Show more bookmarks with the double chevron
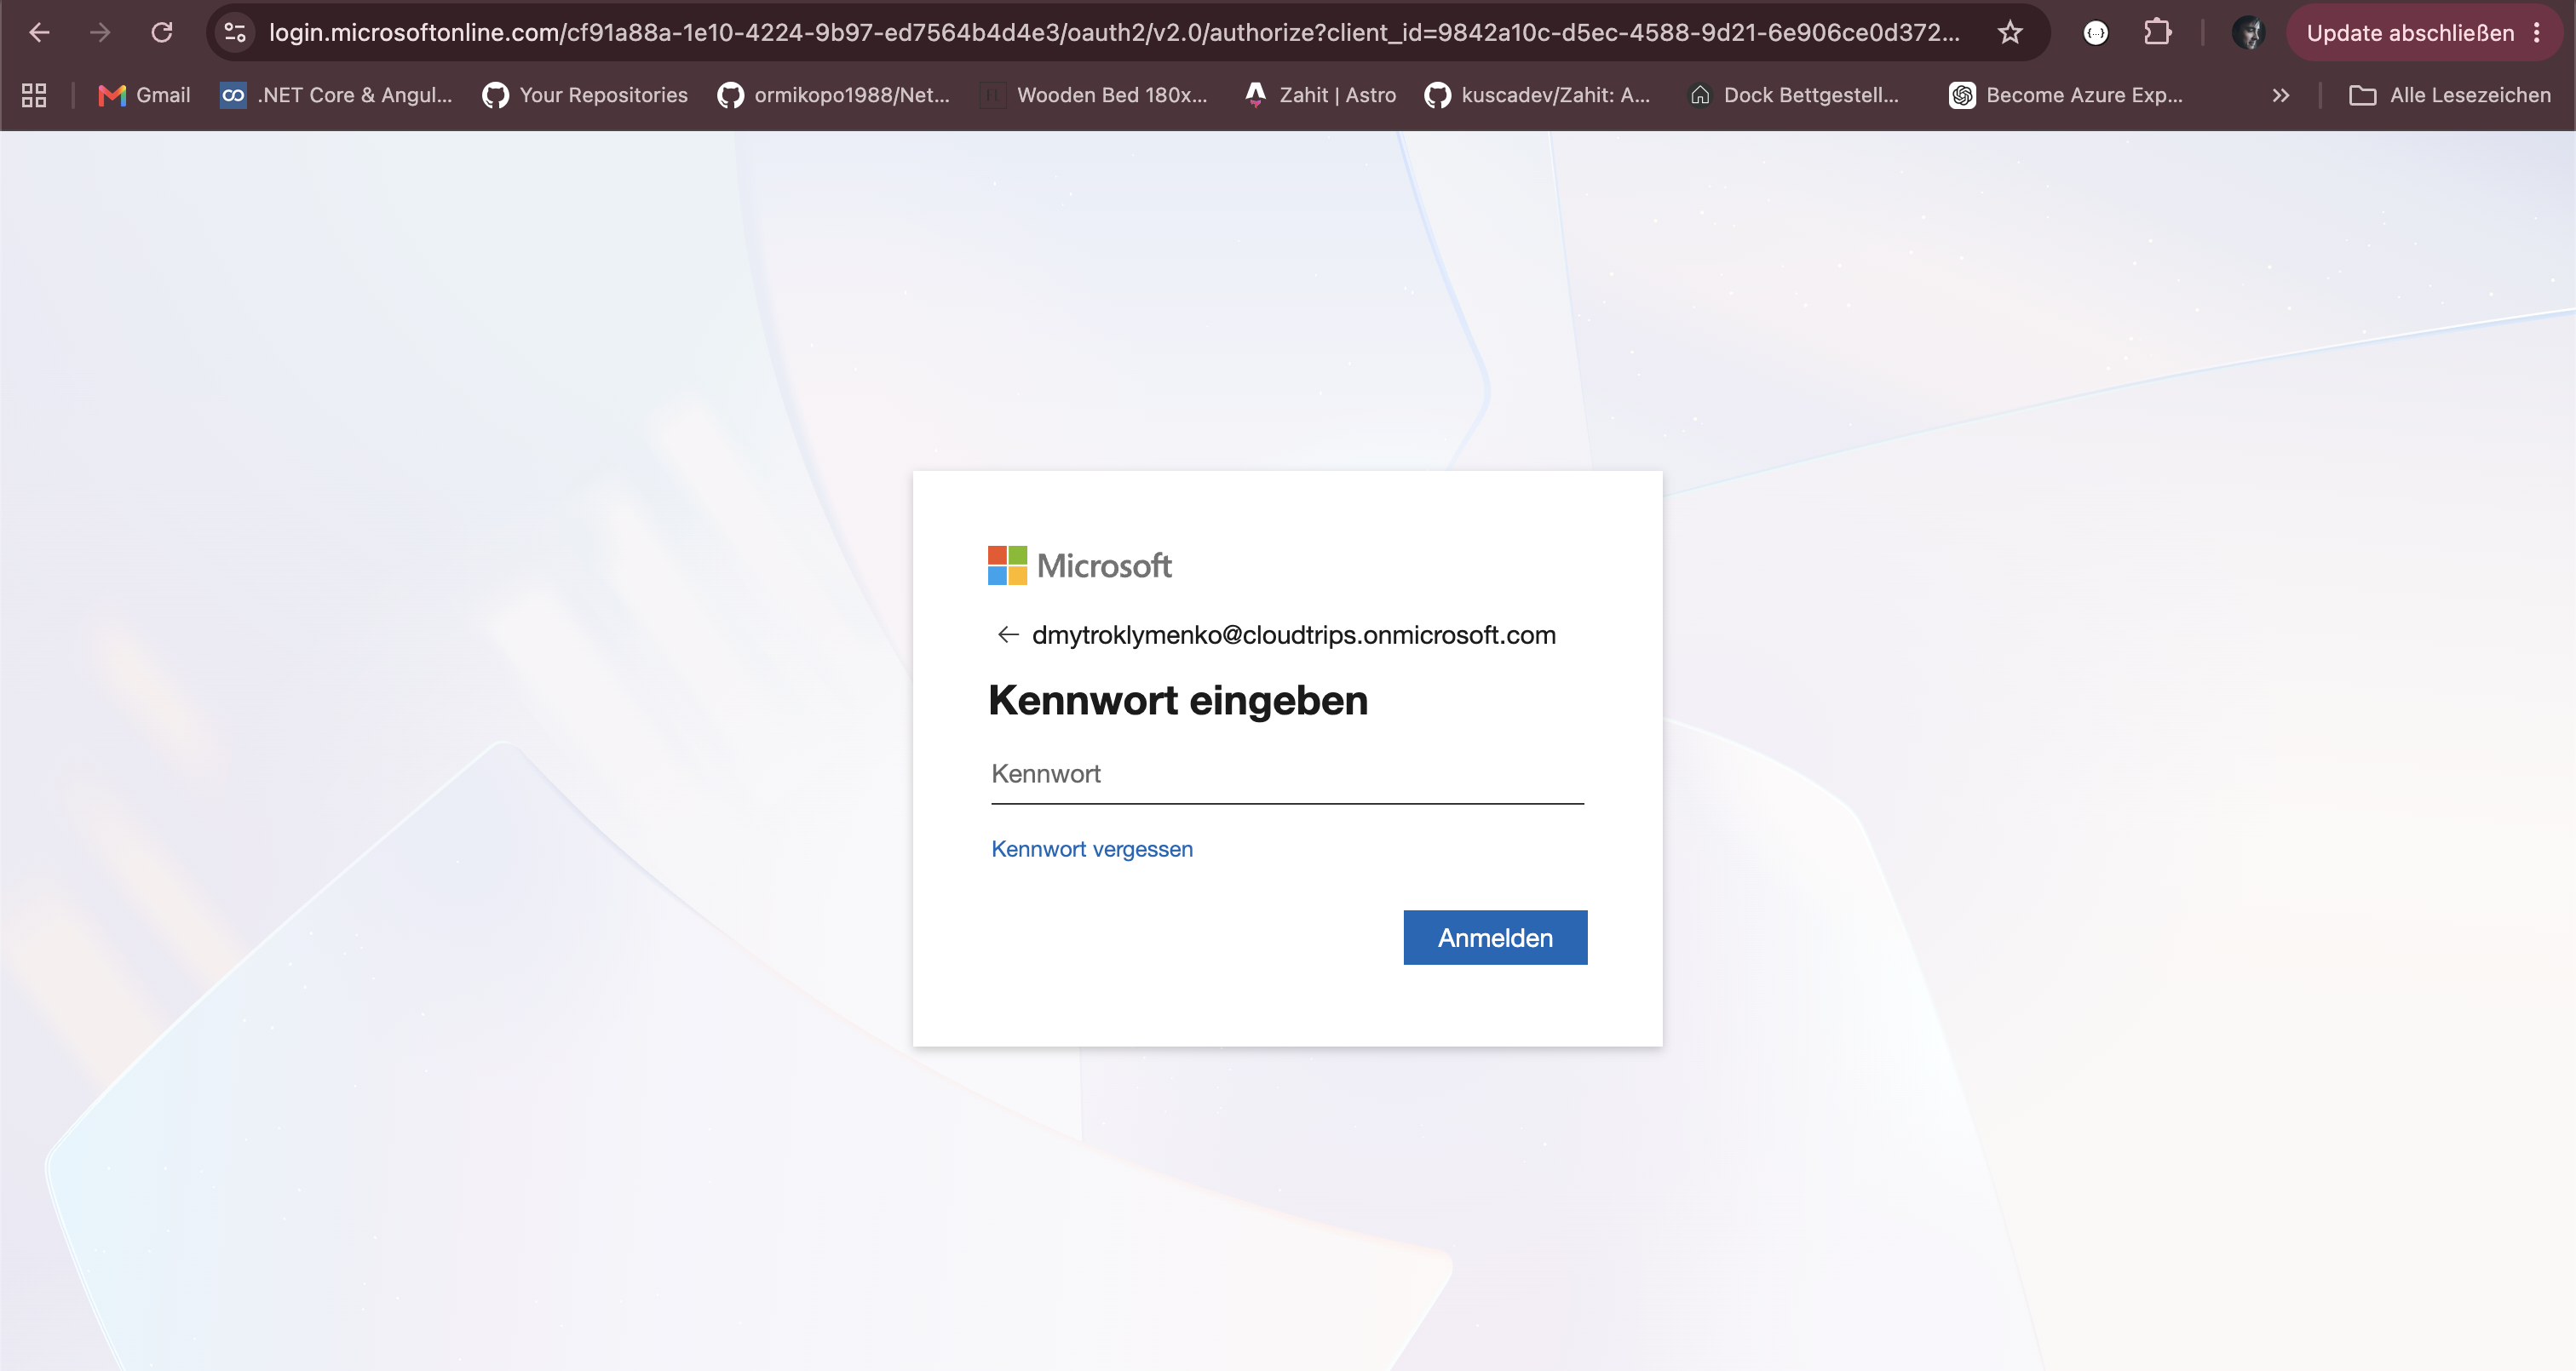 tap(2280, 95)
